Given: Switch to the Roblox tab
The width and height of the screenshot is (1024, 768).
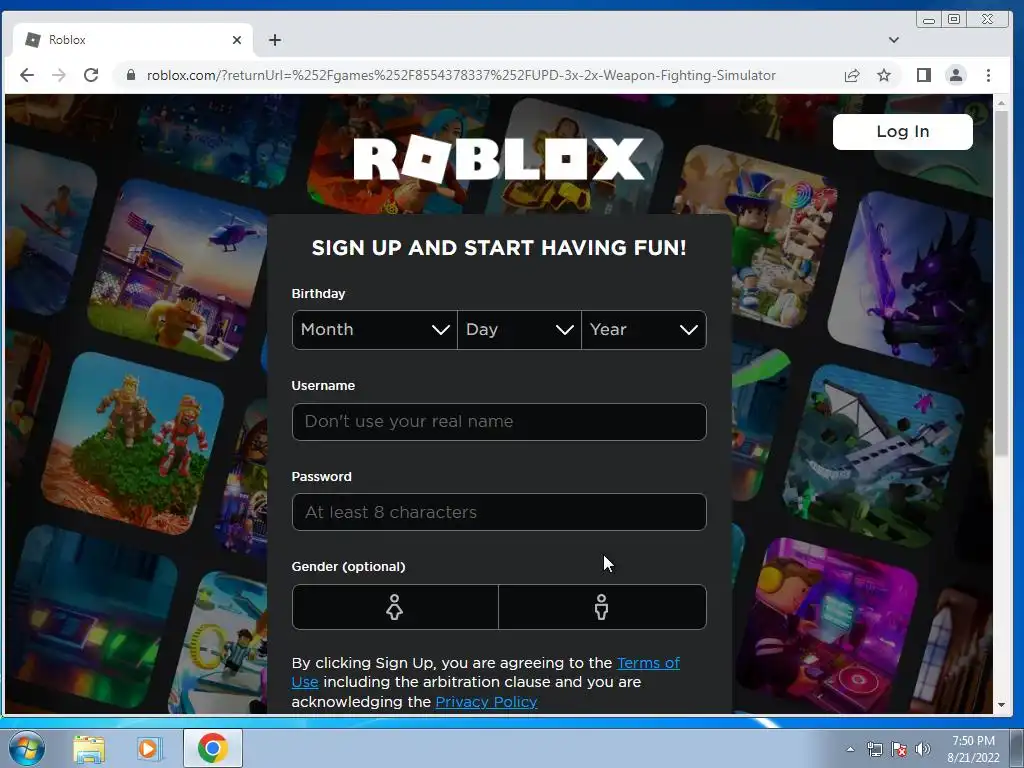Looking at the screenshot, I should tap(133, 40).
